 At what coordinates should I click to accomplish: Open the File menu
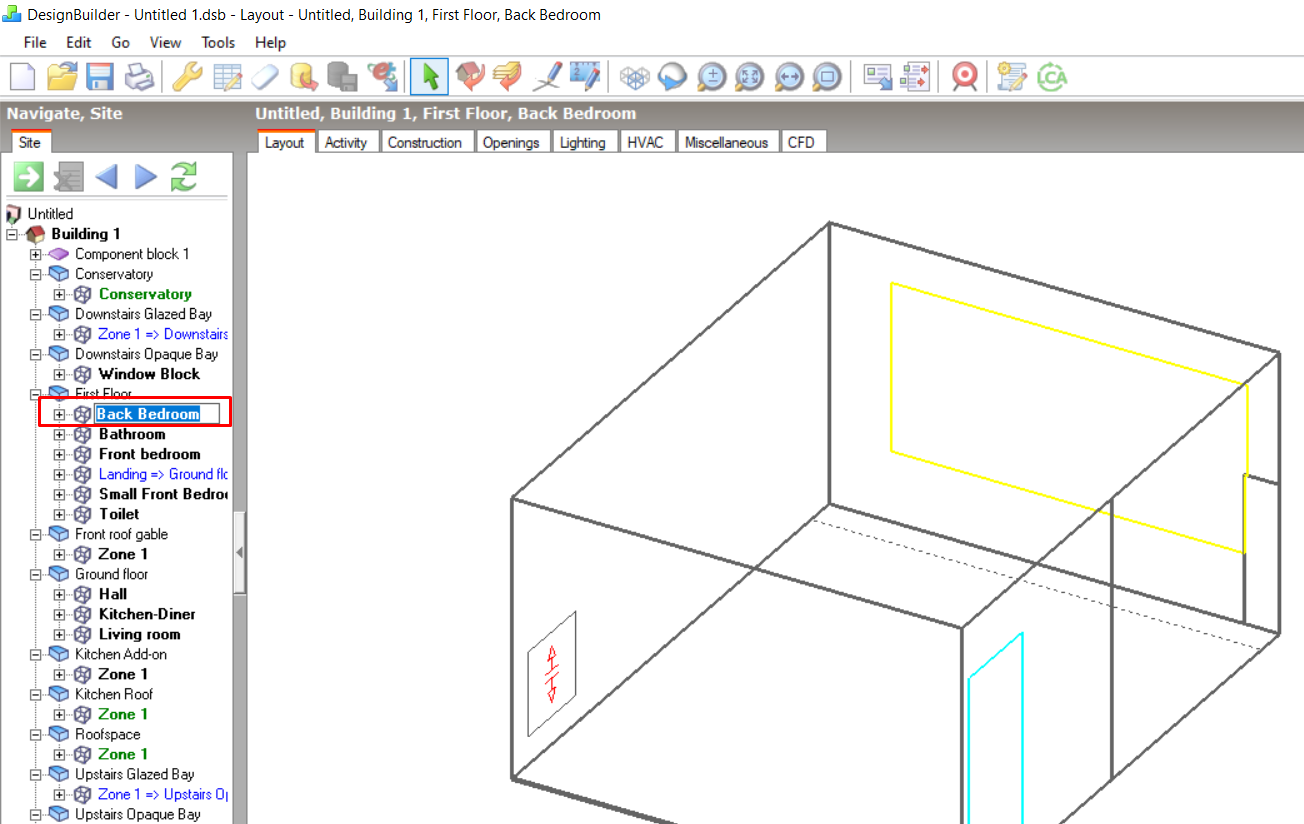pyautogui.click(x=35, y=42)
